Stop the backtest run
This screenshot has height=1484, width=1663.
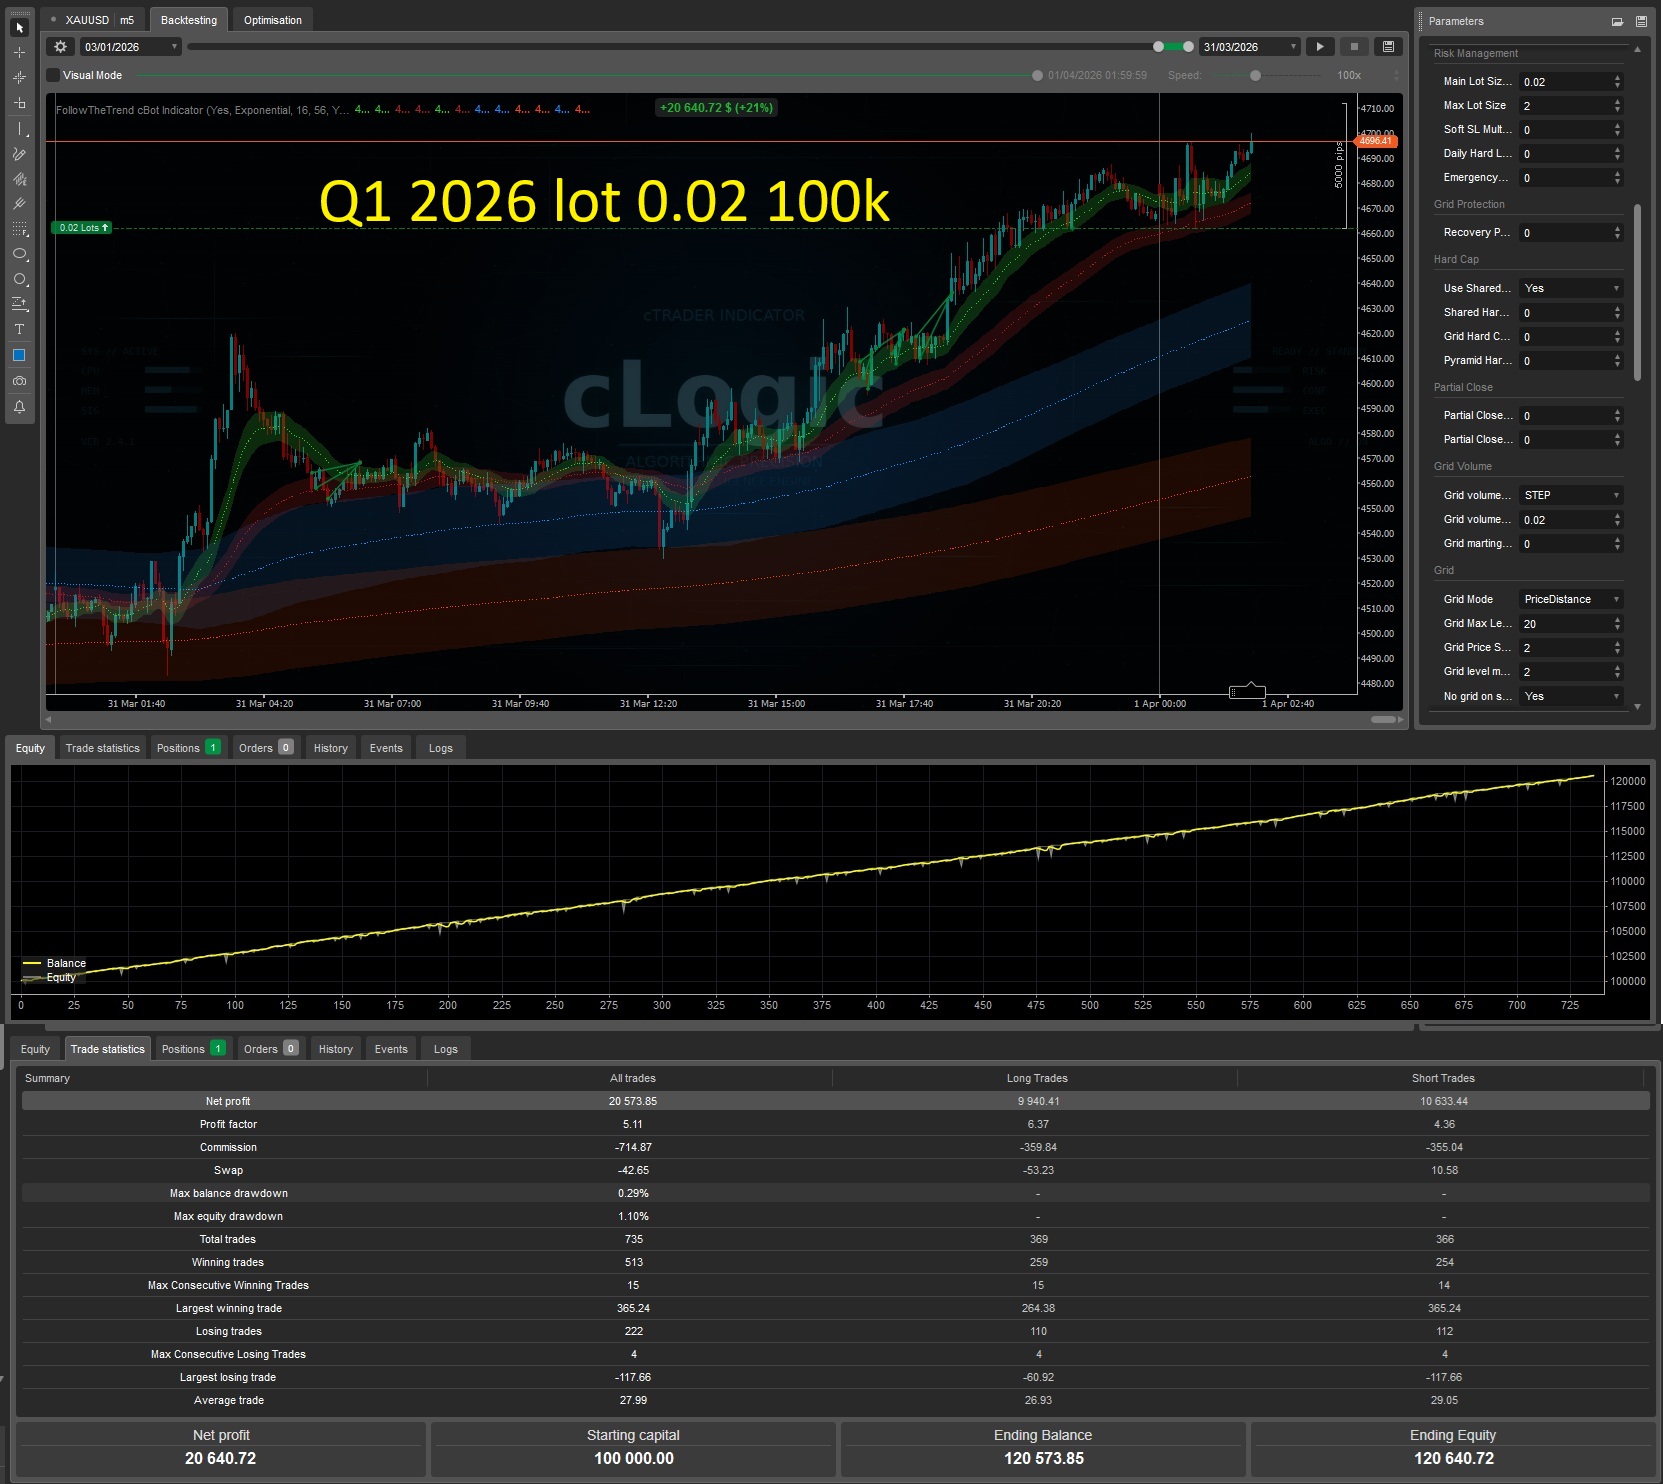coord(1355,46)
